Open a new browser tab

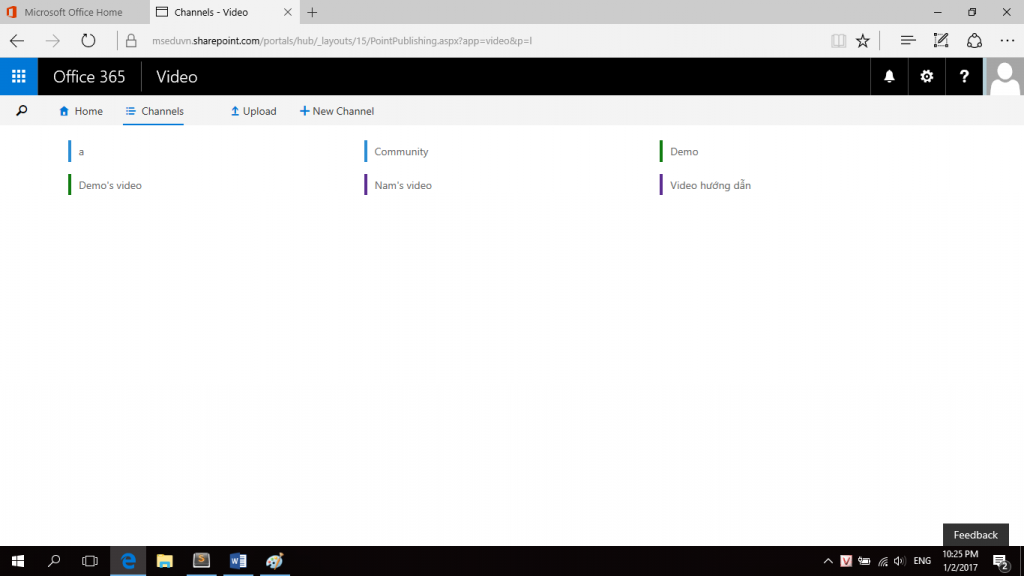pos(312,12)
